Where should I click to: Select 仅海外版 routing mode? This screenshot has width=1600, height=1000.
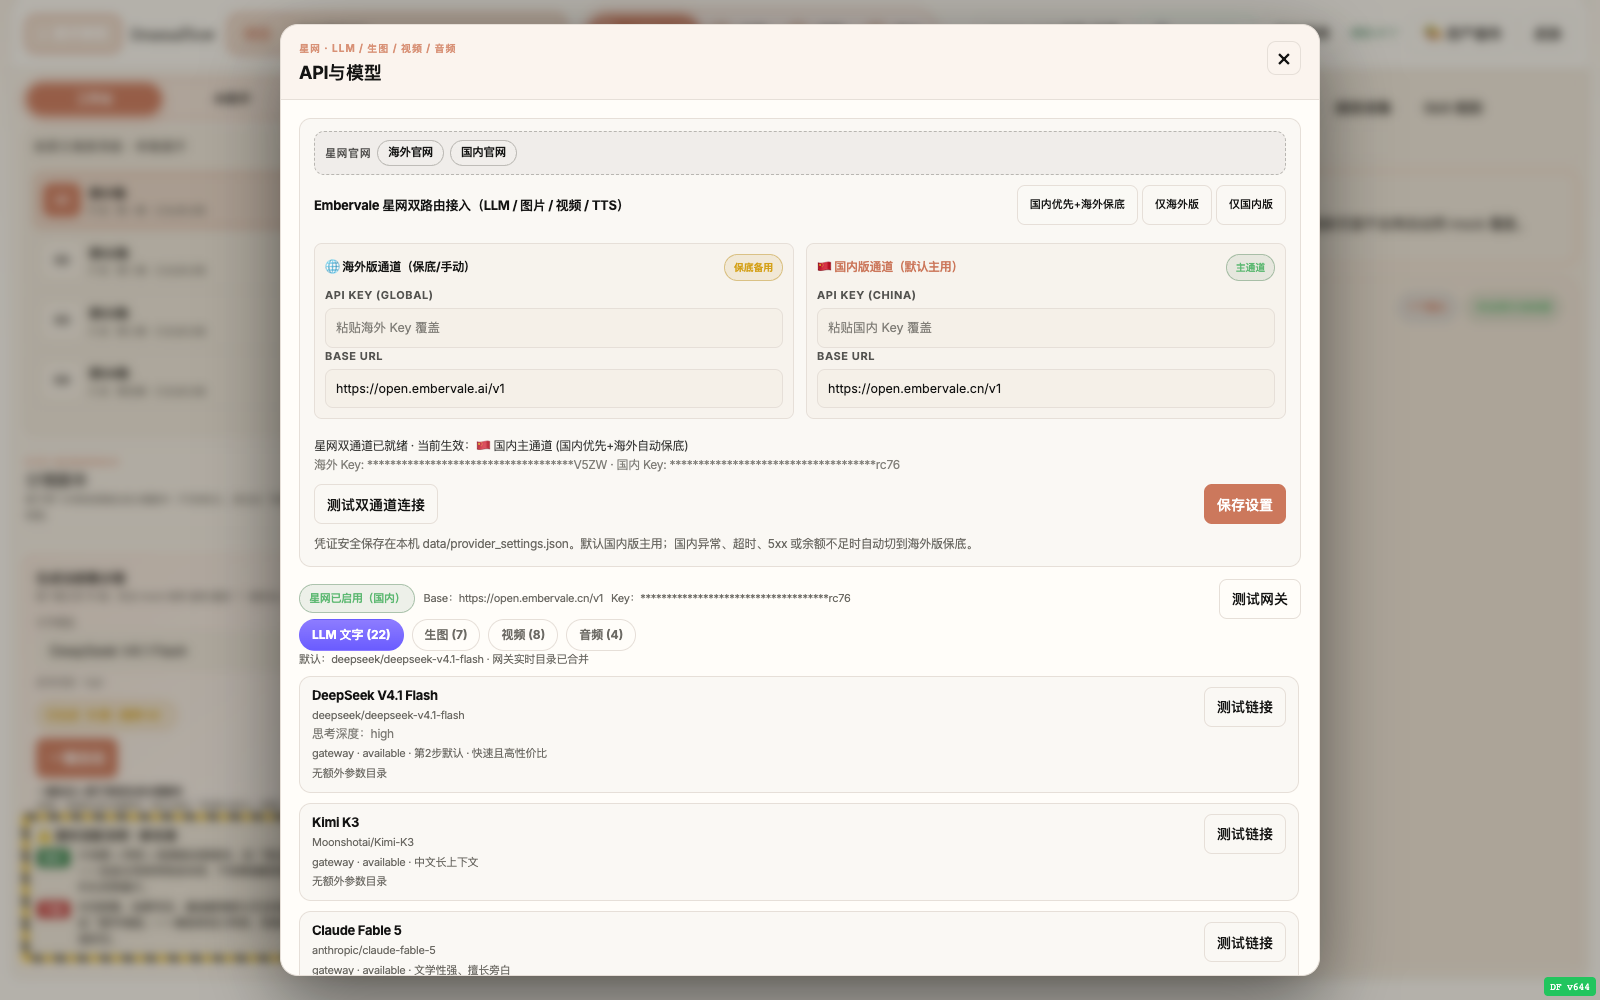tap(1177, 205)
